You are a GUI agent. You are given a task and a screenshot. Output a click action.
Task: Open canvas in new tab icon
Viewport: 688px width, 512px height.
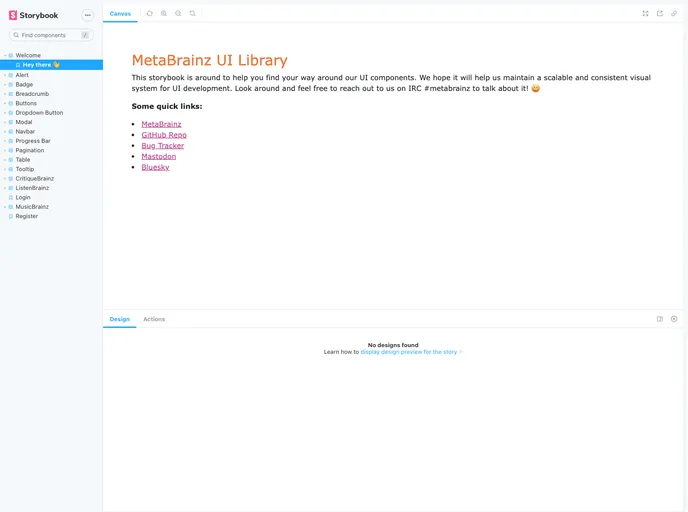coord(660,14)
